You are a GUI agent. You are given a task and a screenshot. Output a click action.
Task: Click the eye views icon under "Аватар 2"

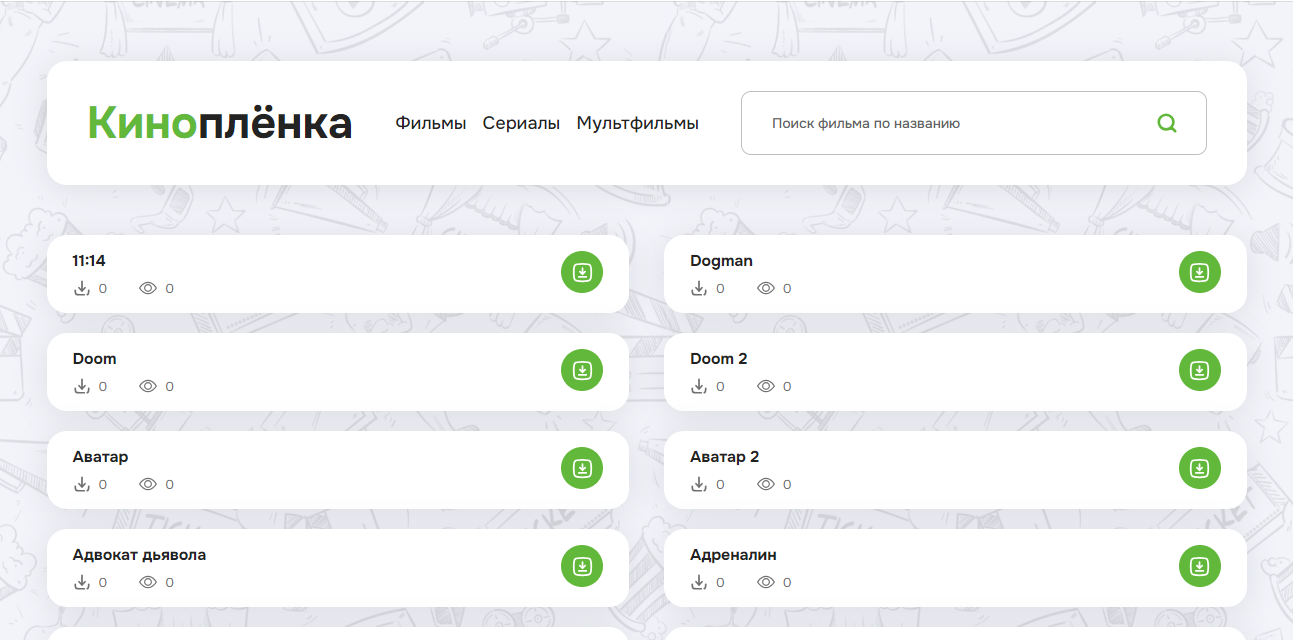pos(767,484)
